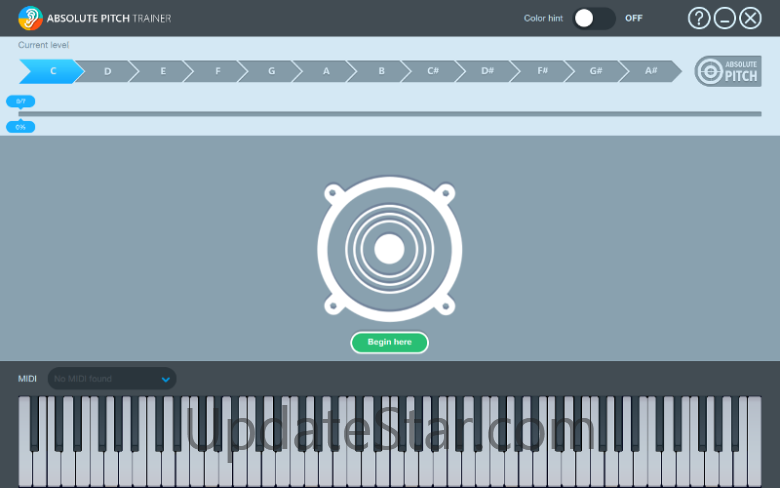Select level C# in level bar
This screenshot has height=488, width=780.
click(433, 71)
